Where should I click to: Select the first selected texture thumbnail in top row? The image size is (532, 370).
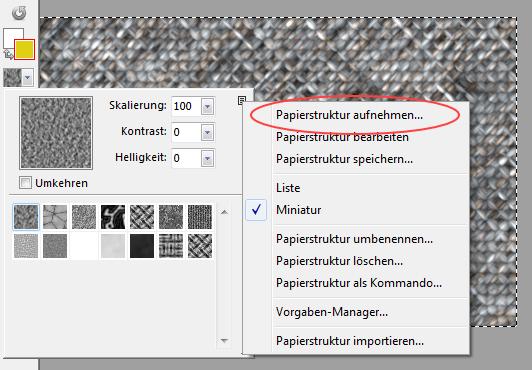26,217
